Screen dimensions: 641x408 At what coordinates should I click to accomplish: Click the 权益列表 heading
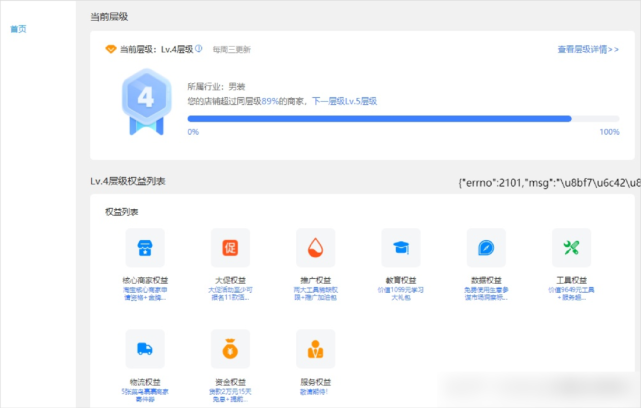(x=122, y=212)
